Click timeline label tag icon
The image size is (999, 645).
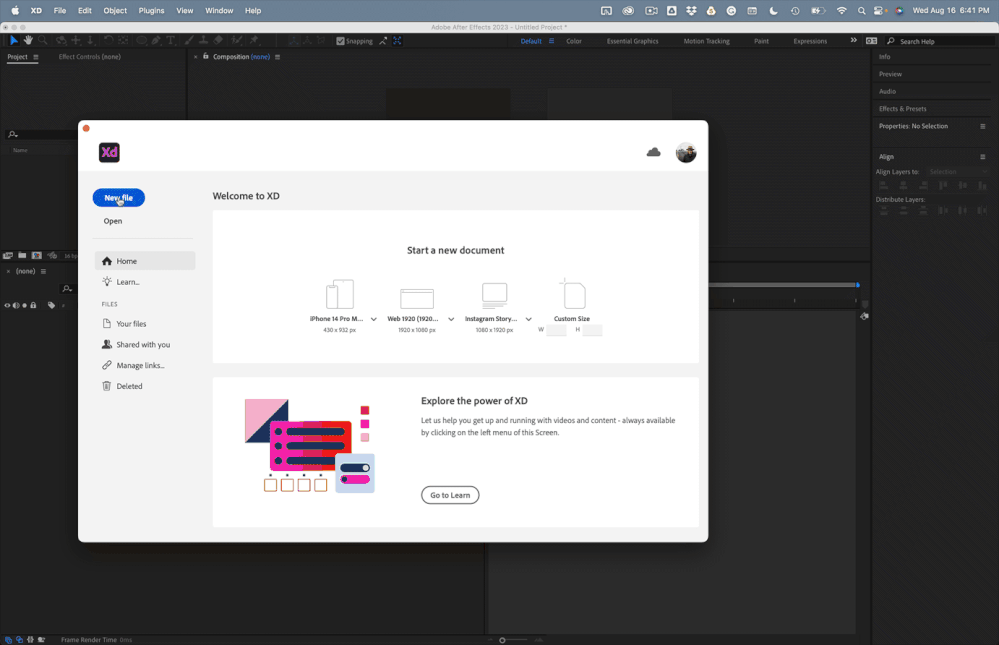[x=51, y=305]
